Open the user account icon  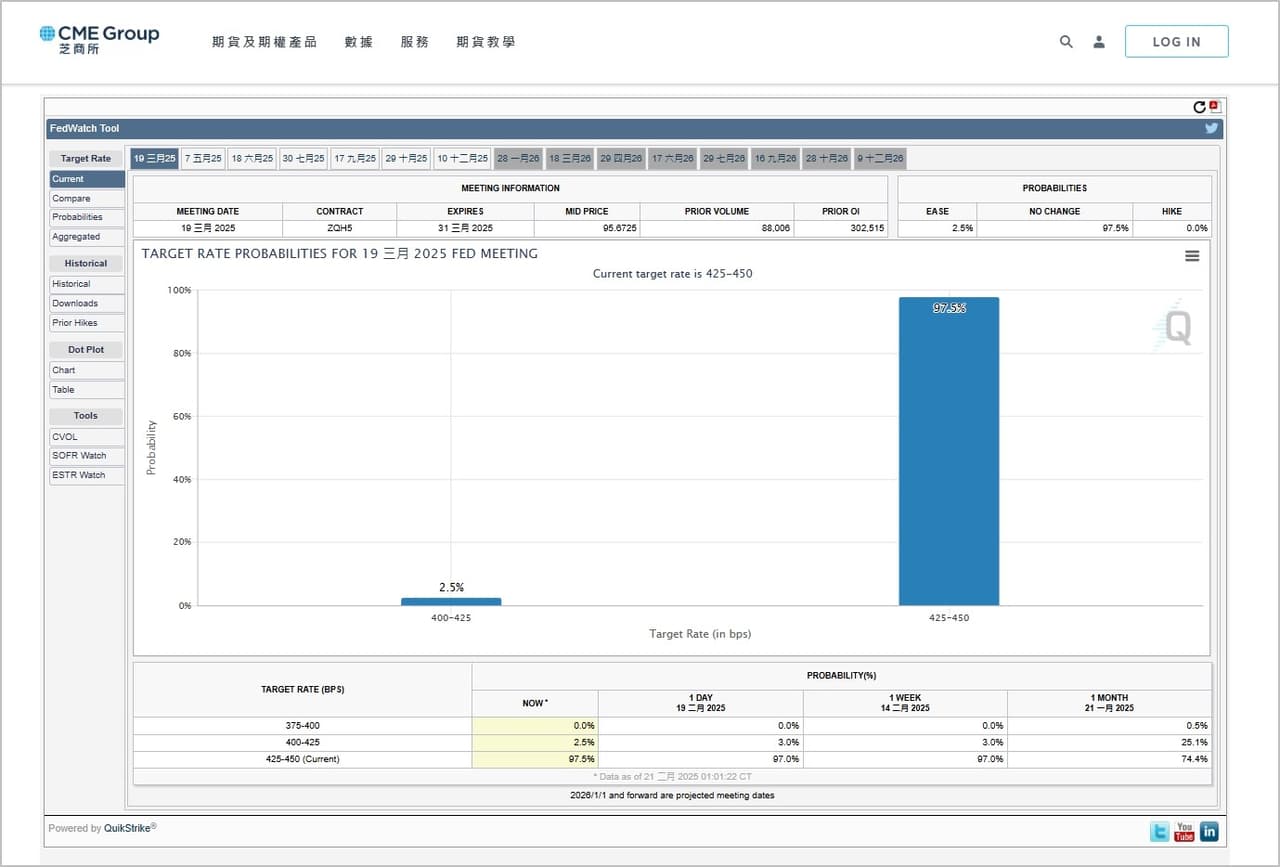tap(1099, 42)
